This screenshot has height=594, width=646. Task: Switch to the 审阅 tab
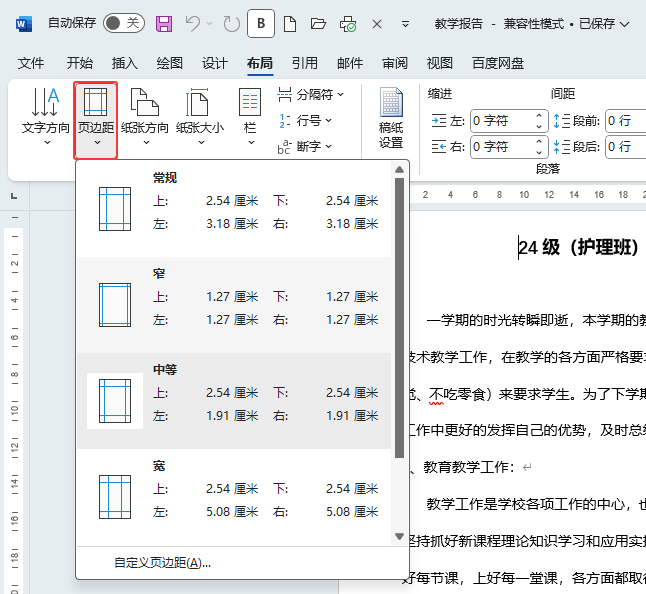pos(395,63)
